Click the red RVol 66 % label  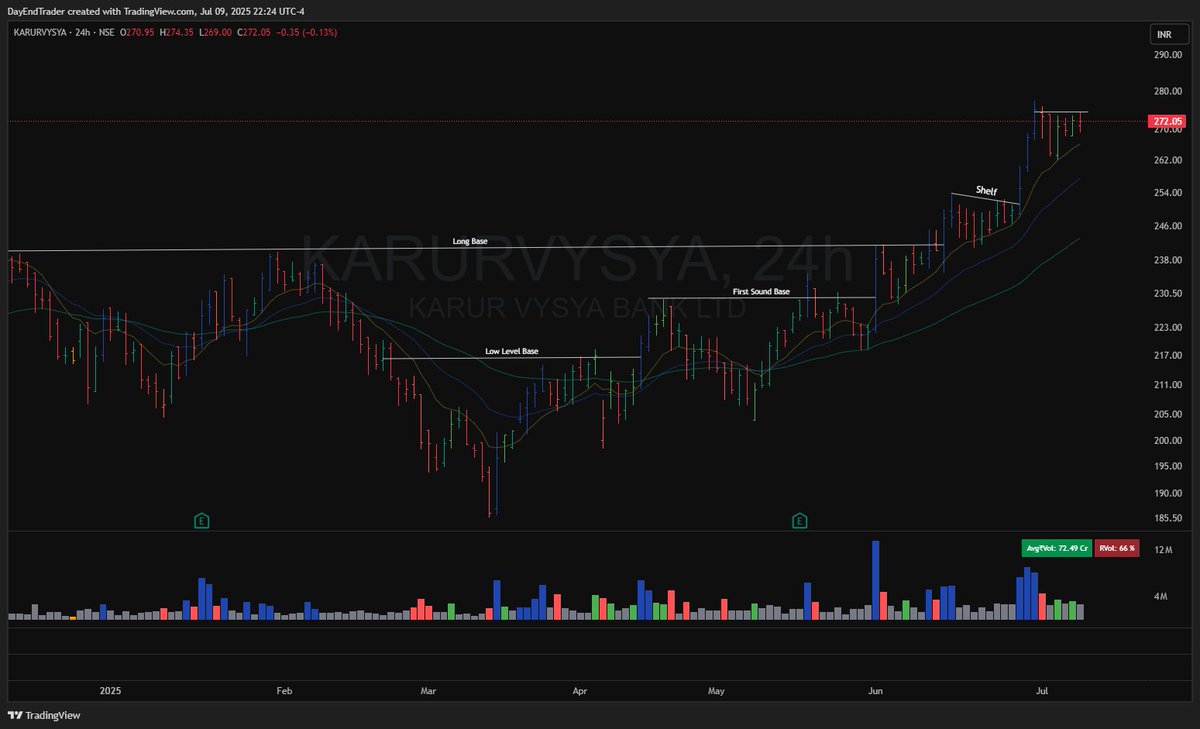[1119, 548]
